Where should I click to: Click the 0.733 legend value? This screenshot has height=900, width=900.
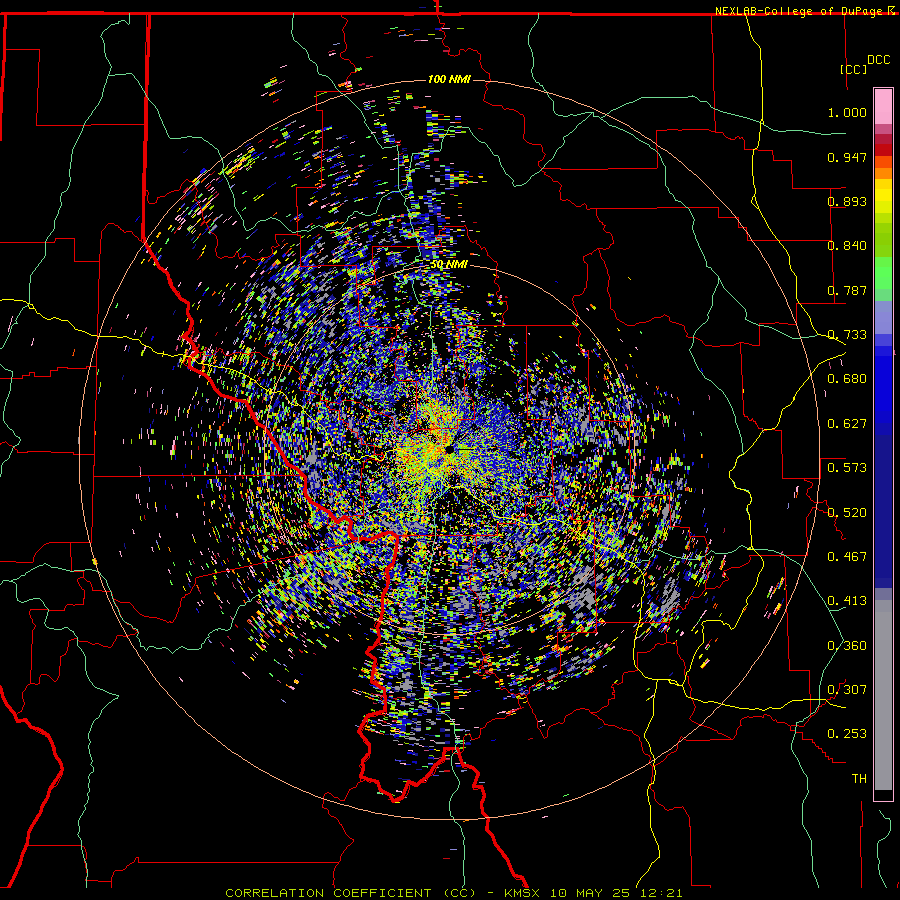tap(847, 335)
